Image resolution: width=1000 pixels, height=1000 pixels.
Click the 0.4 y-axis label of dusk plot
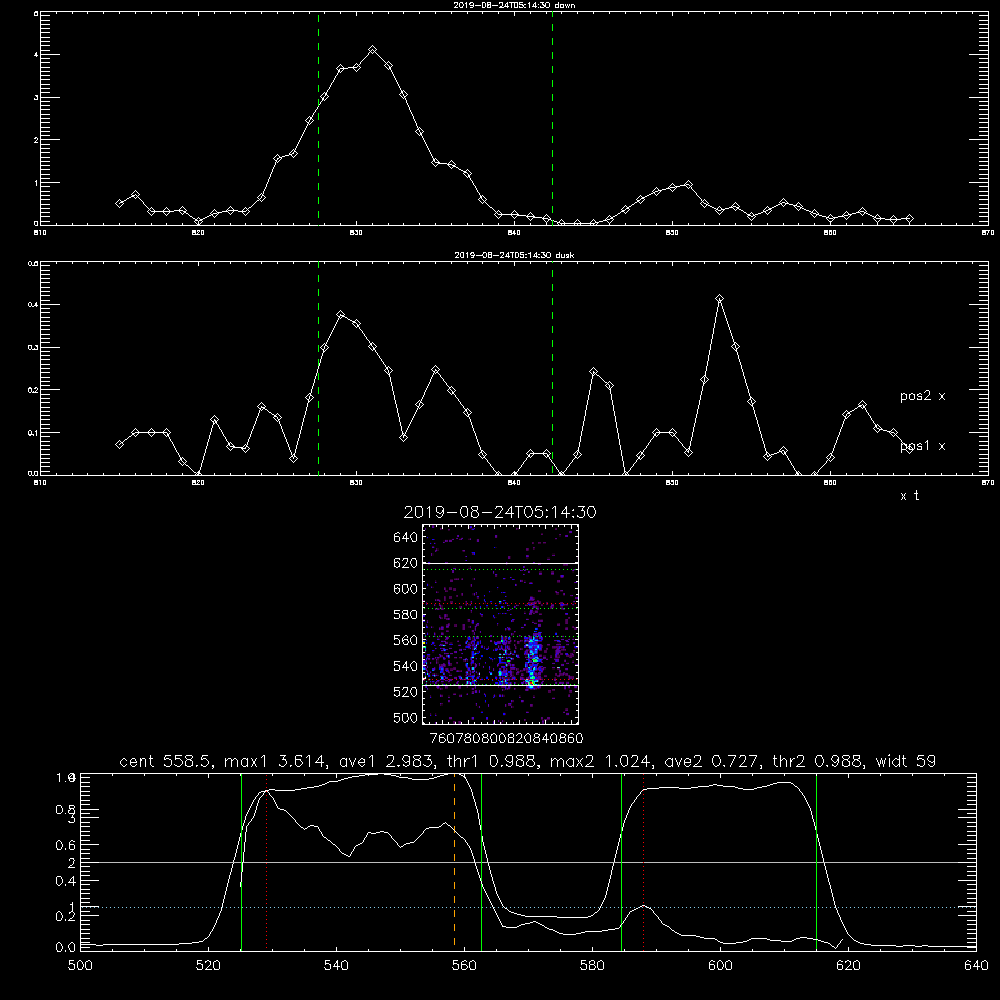33,305
